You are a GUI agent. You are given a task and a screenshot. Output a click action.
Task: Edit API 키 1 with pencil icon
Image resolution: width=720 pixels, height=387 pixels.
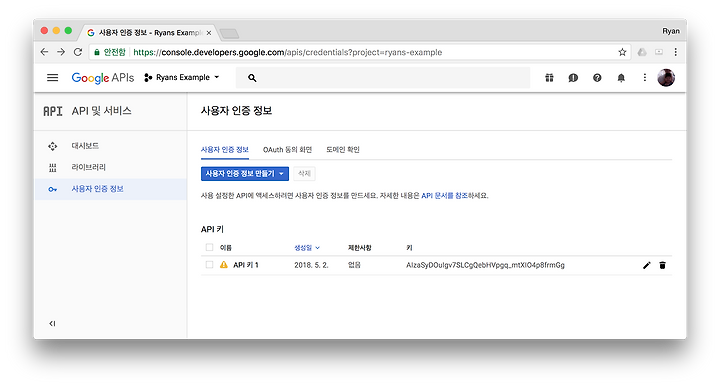coord(647,265)
